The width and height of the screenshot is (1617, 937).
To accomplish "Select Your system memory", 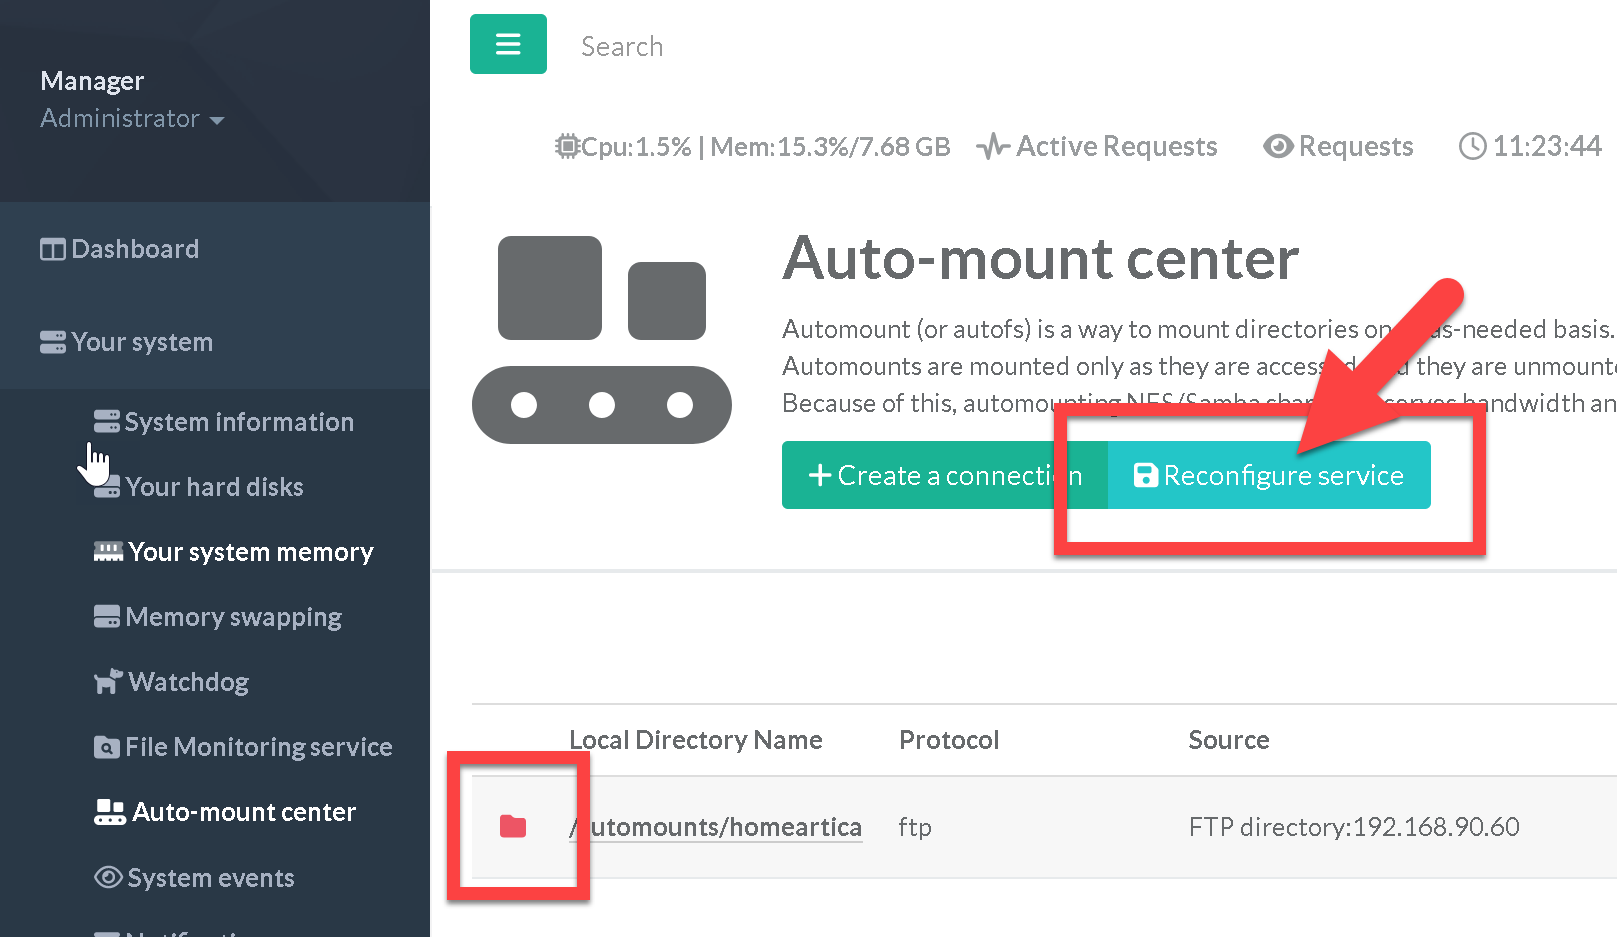I will tap(250, 552).
